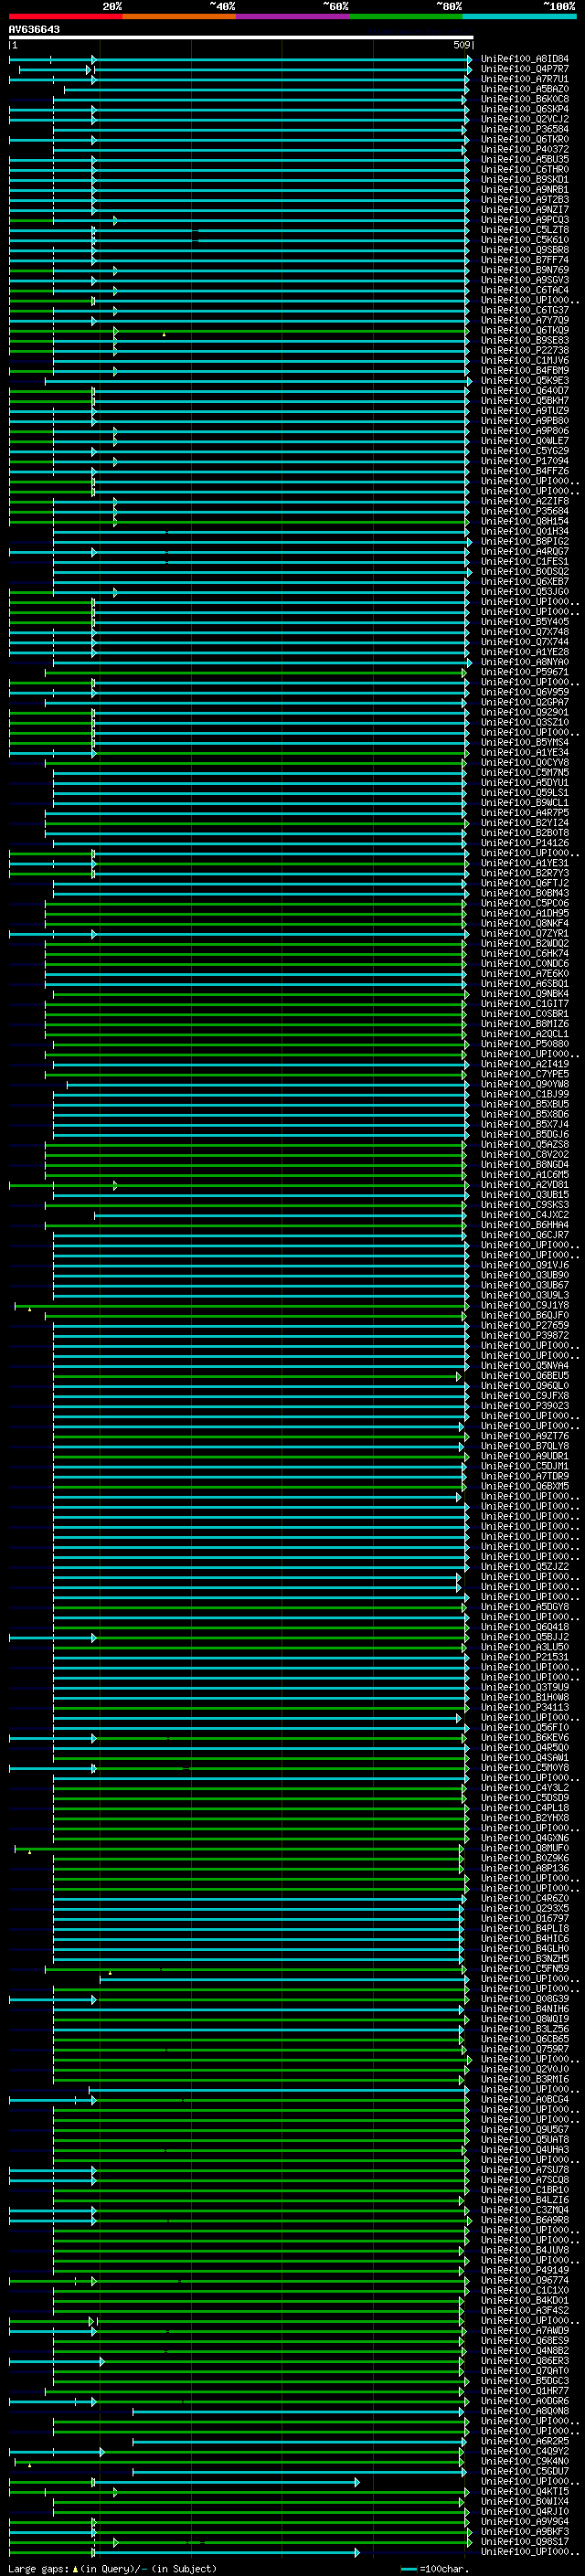
Task: Select the purple ~60% identity legend segment
Action: coord(292,16)
